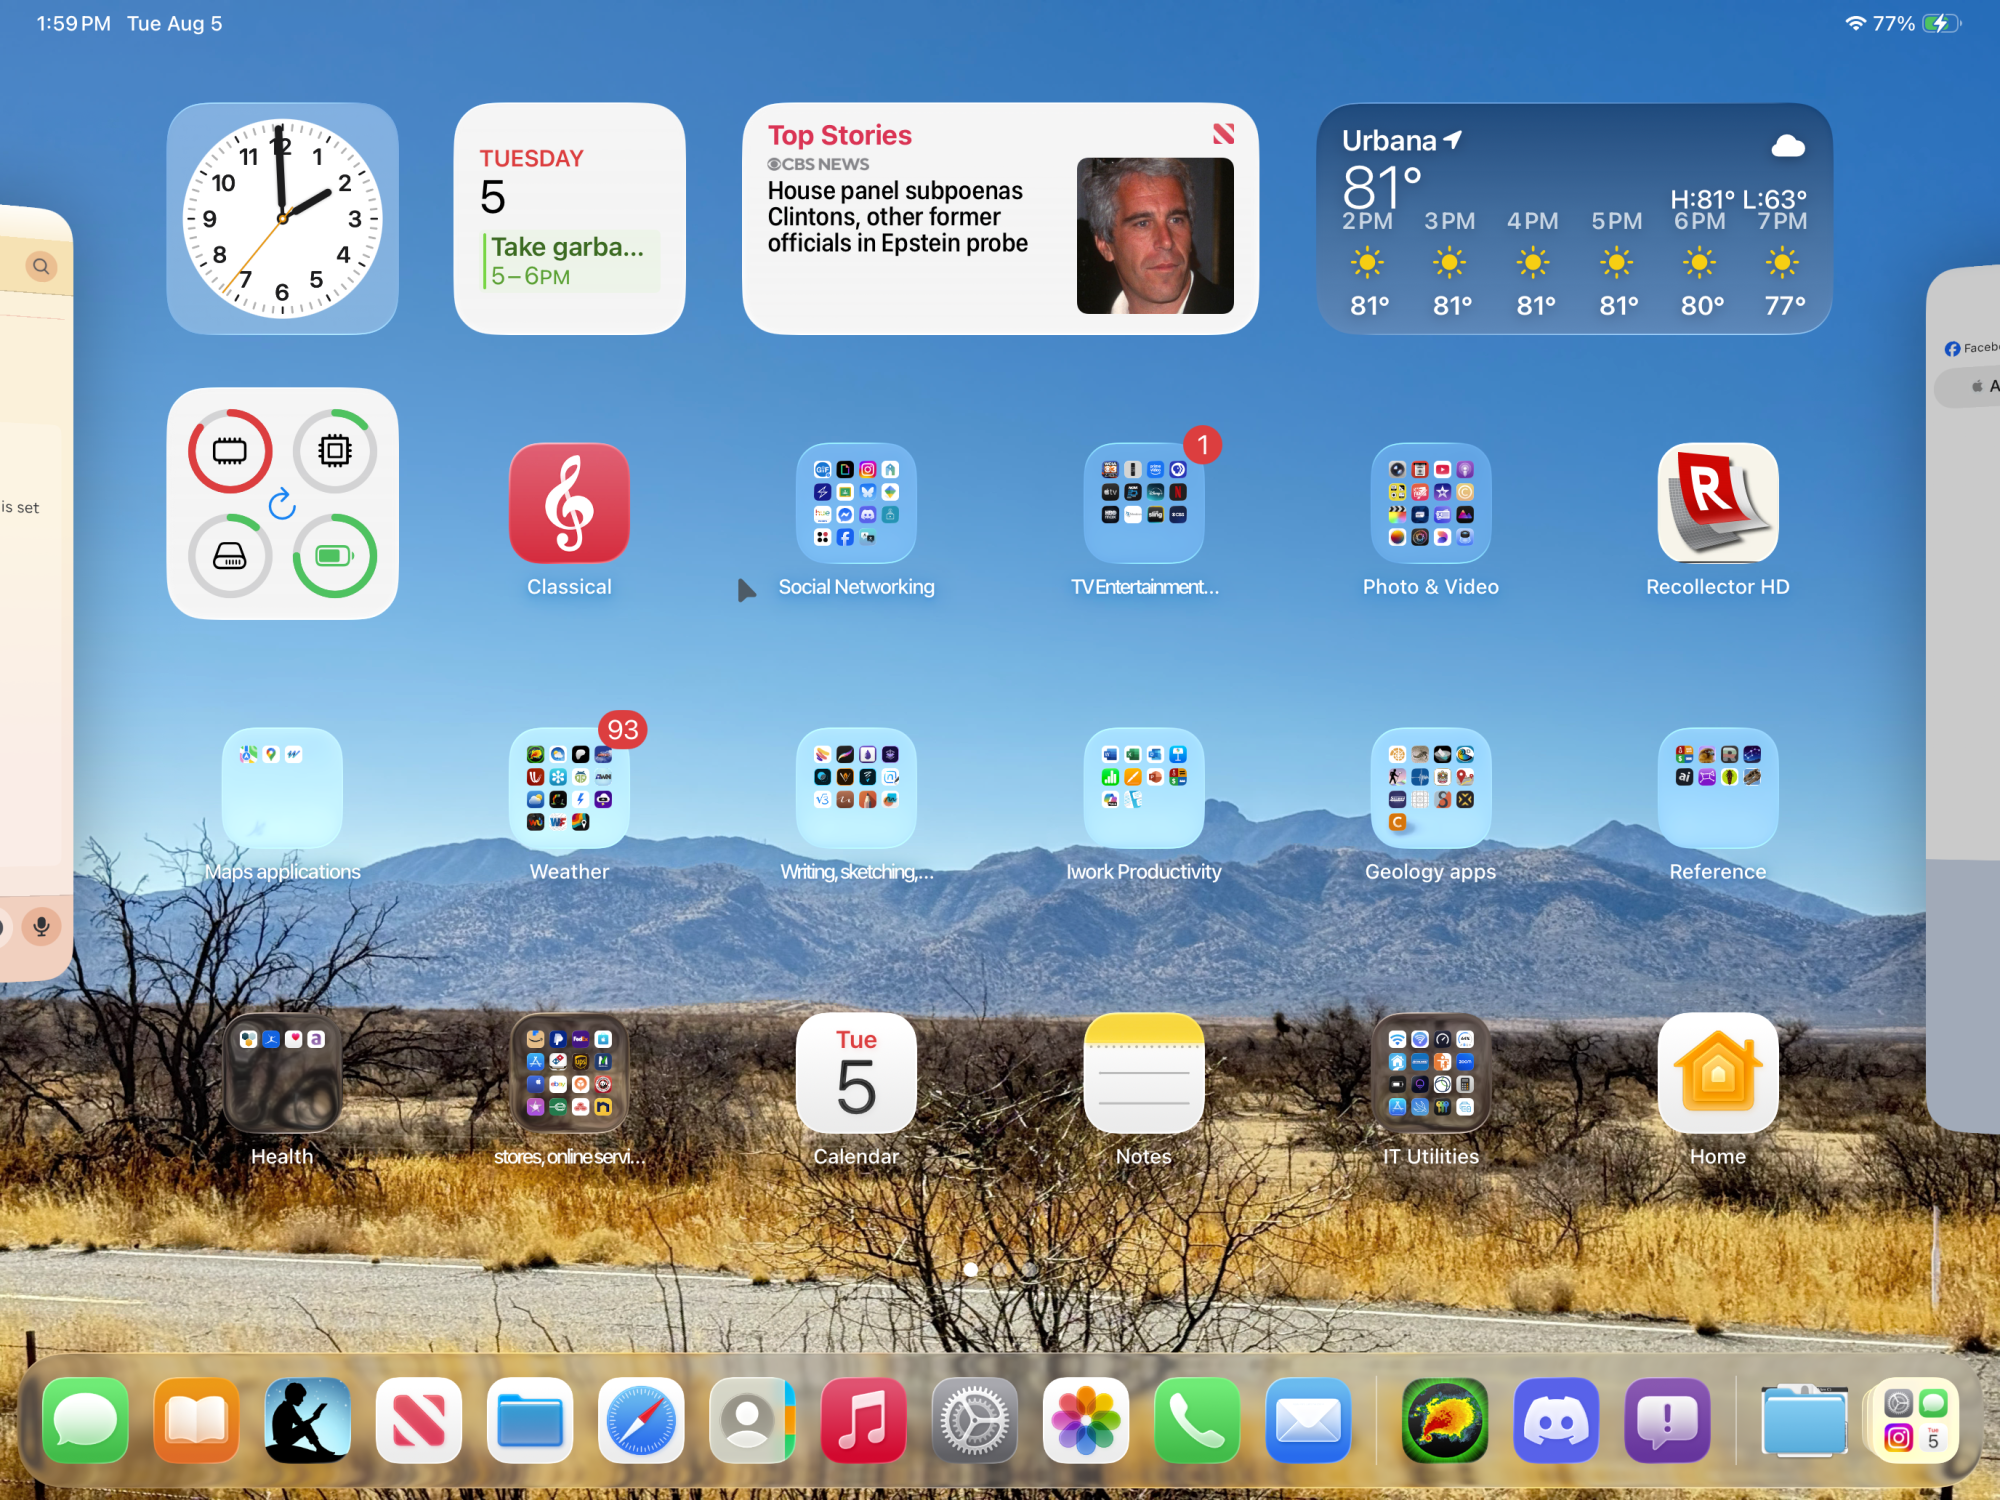Image resolution: width=2000 pixels, height=1500 pixels.
Task: Tap the Take garbage calendar event
Action: pyautogui.click(x=568, y=260)
